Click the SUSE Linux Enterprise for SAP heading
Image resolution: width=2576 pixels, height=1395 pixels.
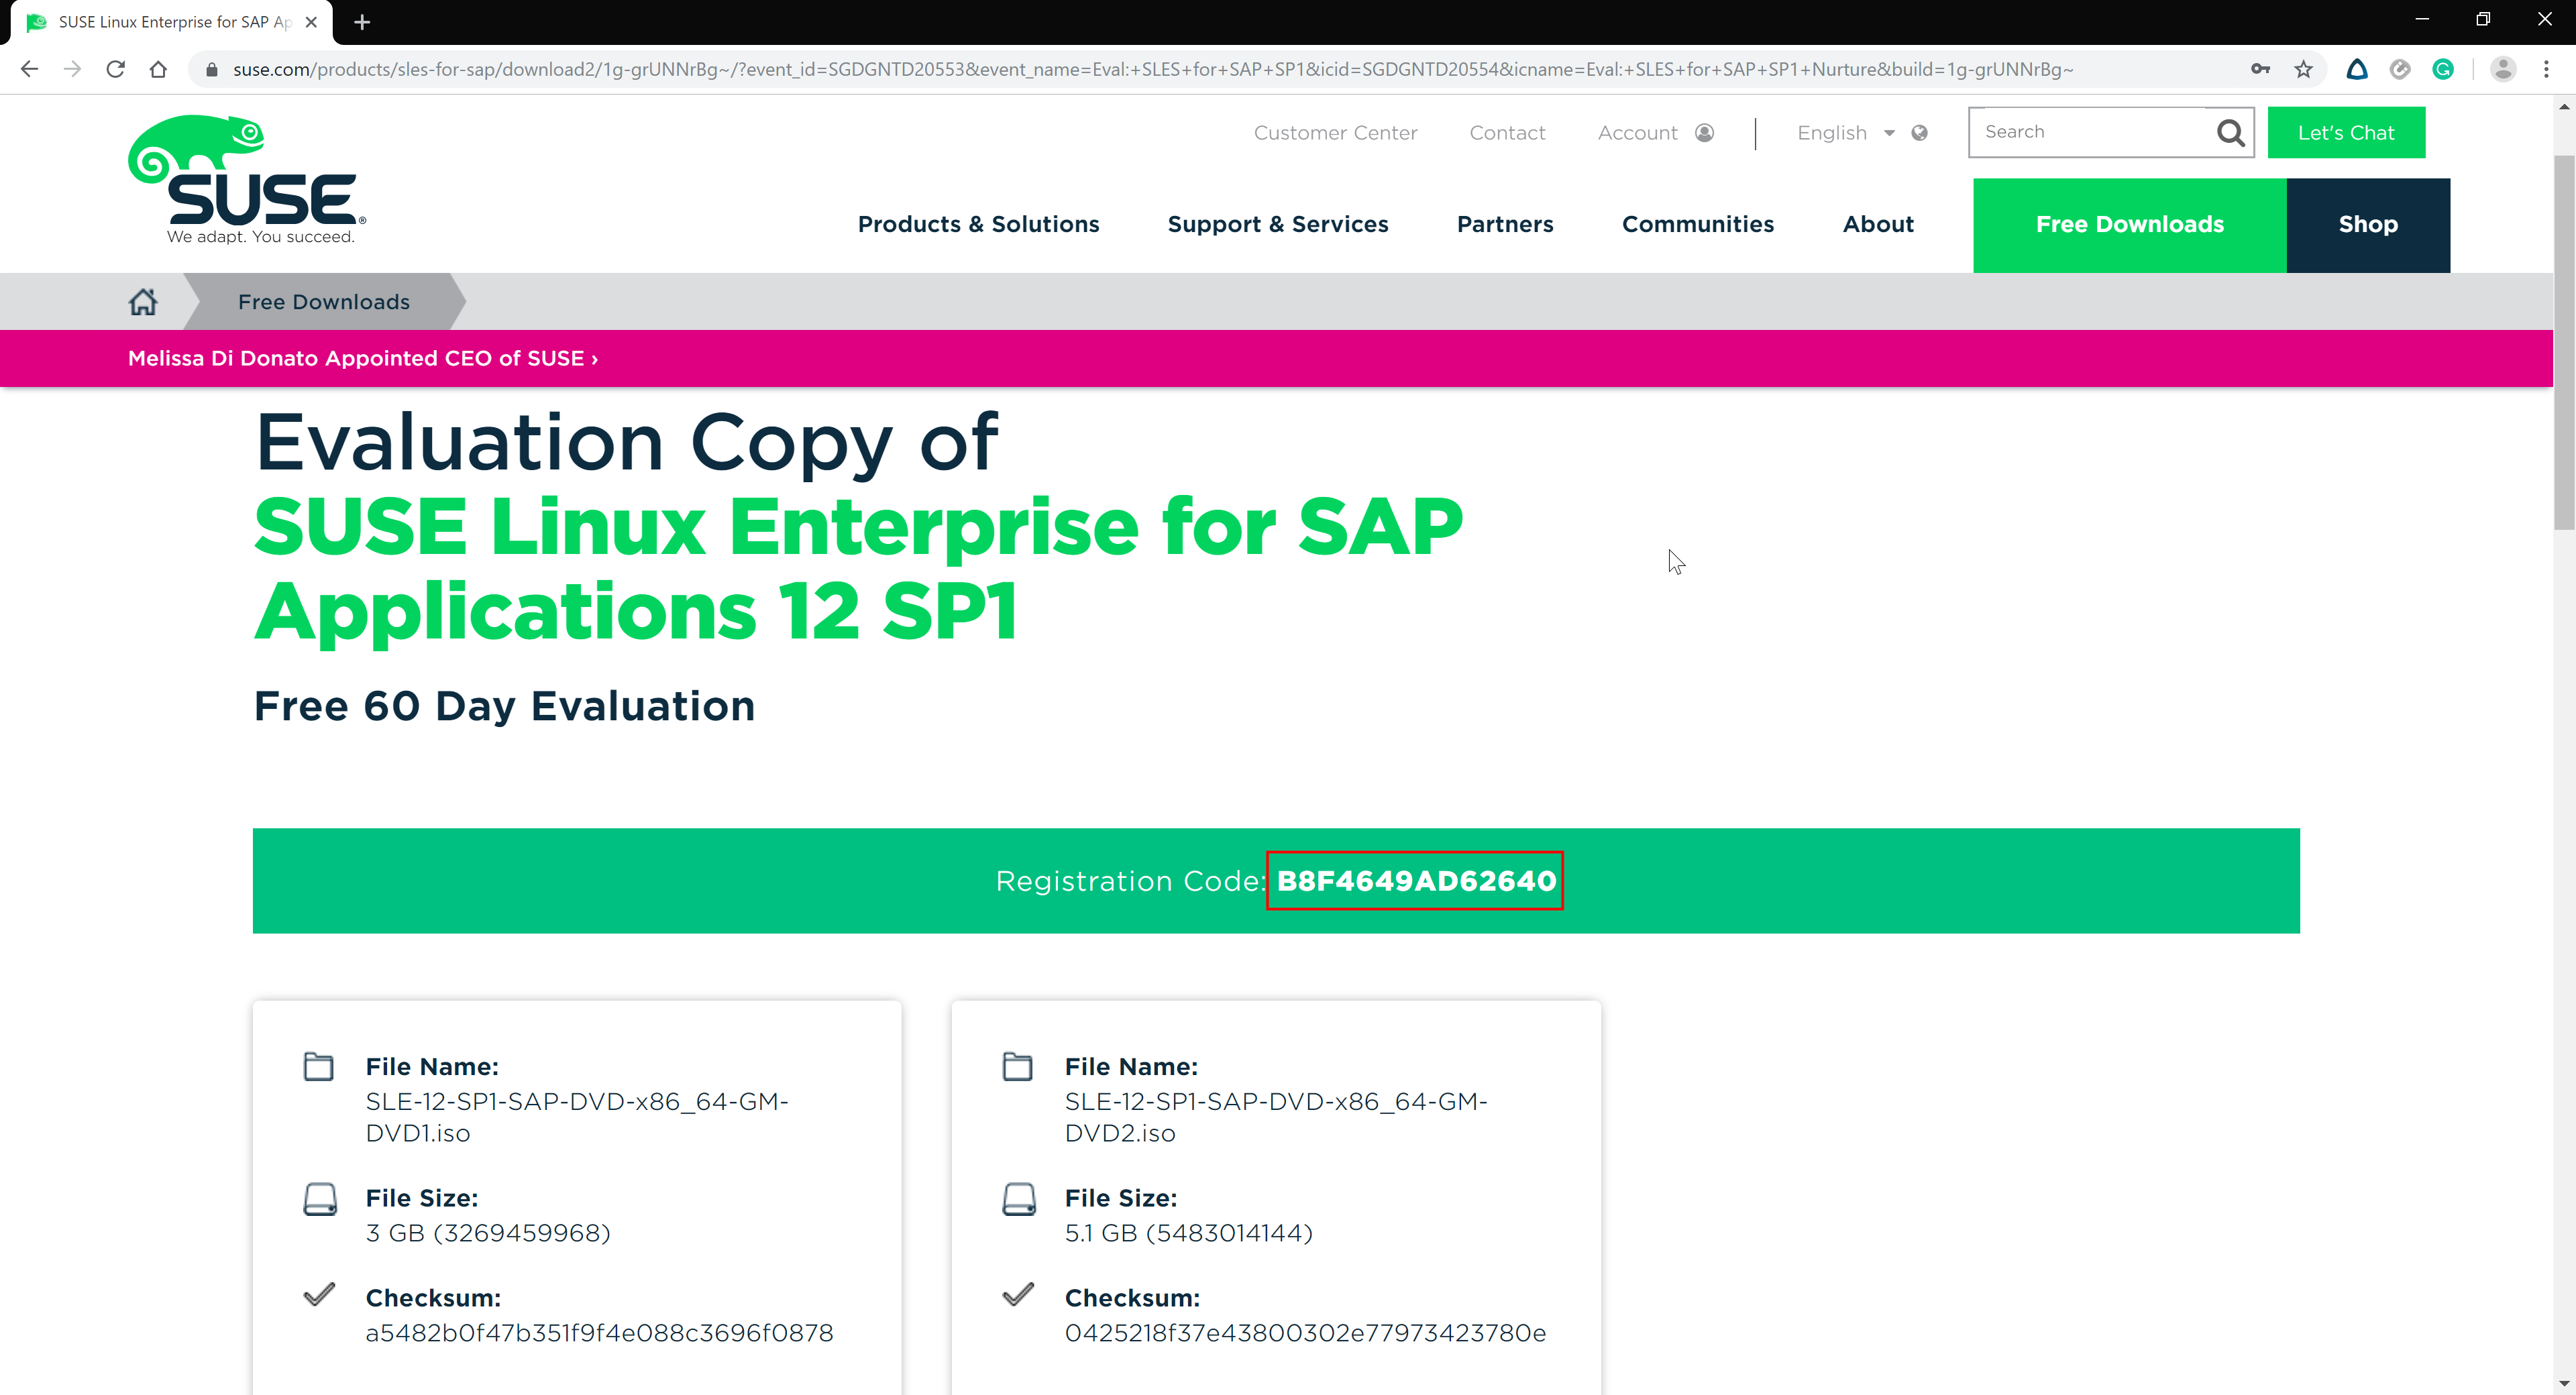tap(858, 568)
